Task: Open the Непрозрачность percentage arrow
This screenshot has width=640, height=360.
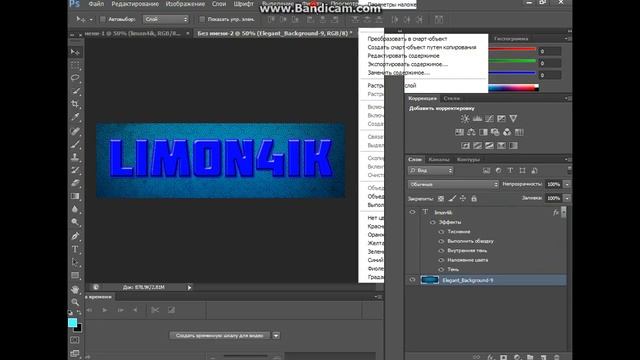Action: (x=567, y=184)
